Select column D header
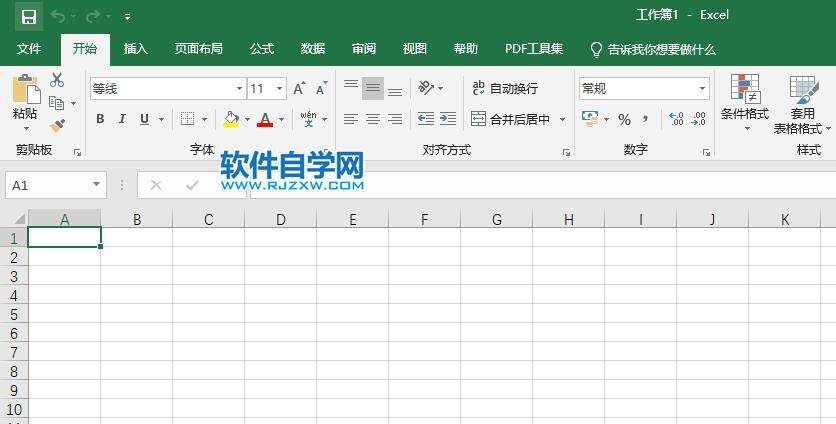 [x=280, y=219]
